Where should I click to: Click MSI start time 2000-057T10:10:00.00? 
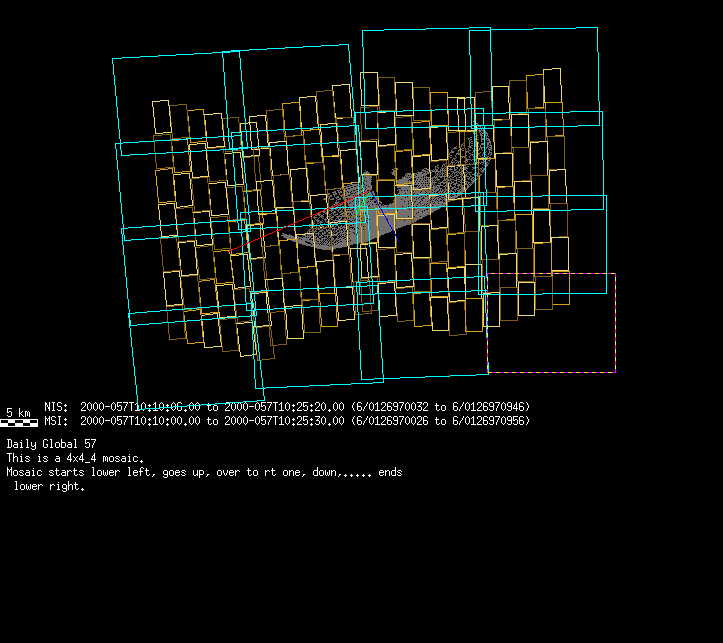(x=140, y=421)
